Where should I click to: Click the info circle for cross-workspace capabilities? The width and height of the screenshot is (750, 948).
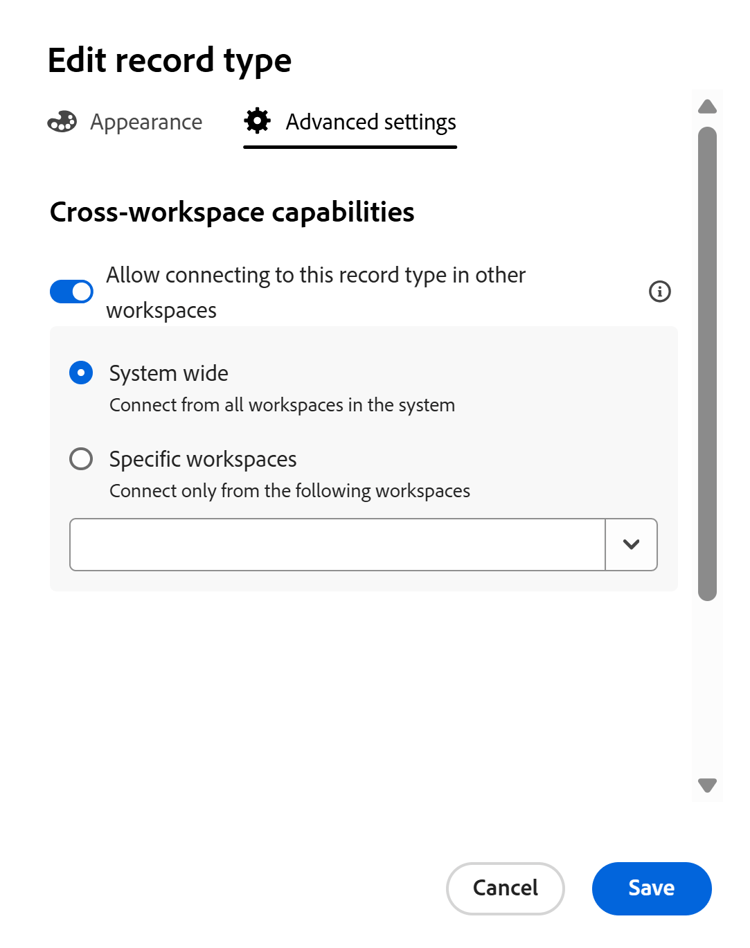tap(659, 291)
